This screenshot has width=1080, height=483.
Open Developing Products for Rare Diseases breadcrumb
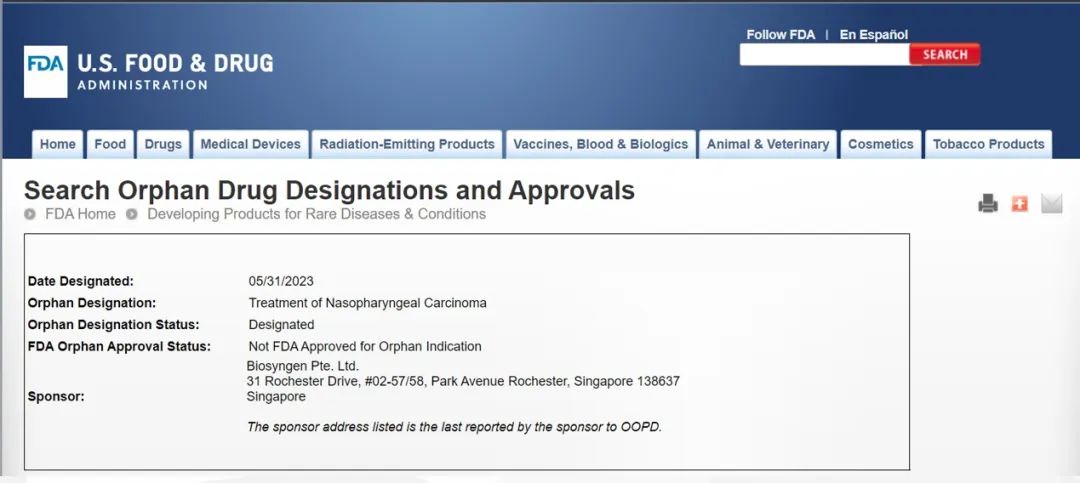click(x=316, y=214)
